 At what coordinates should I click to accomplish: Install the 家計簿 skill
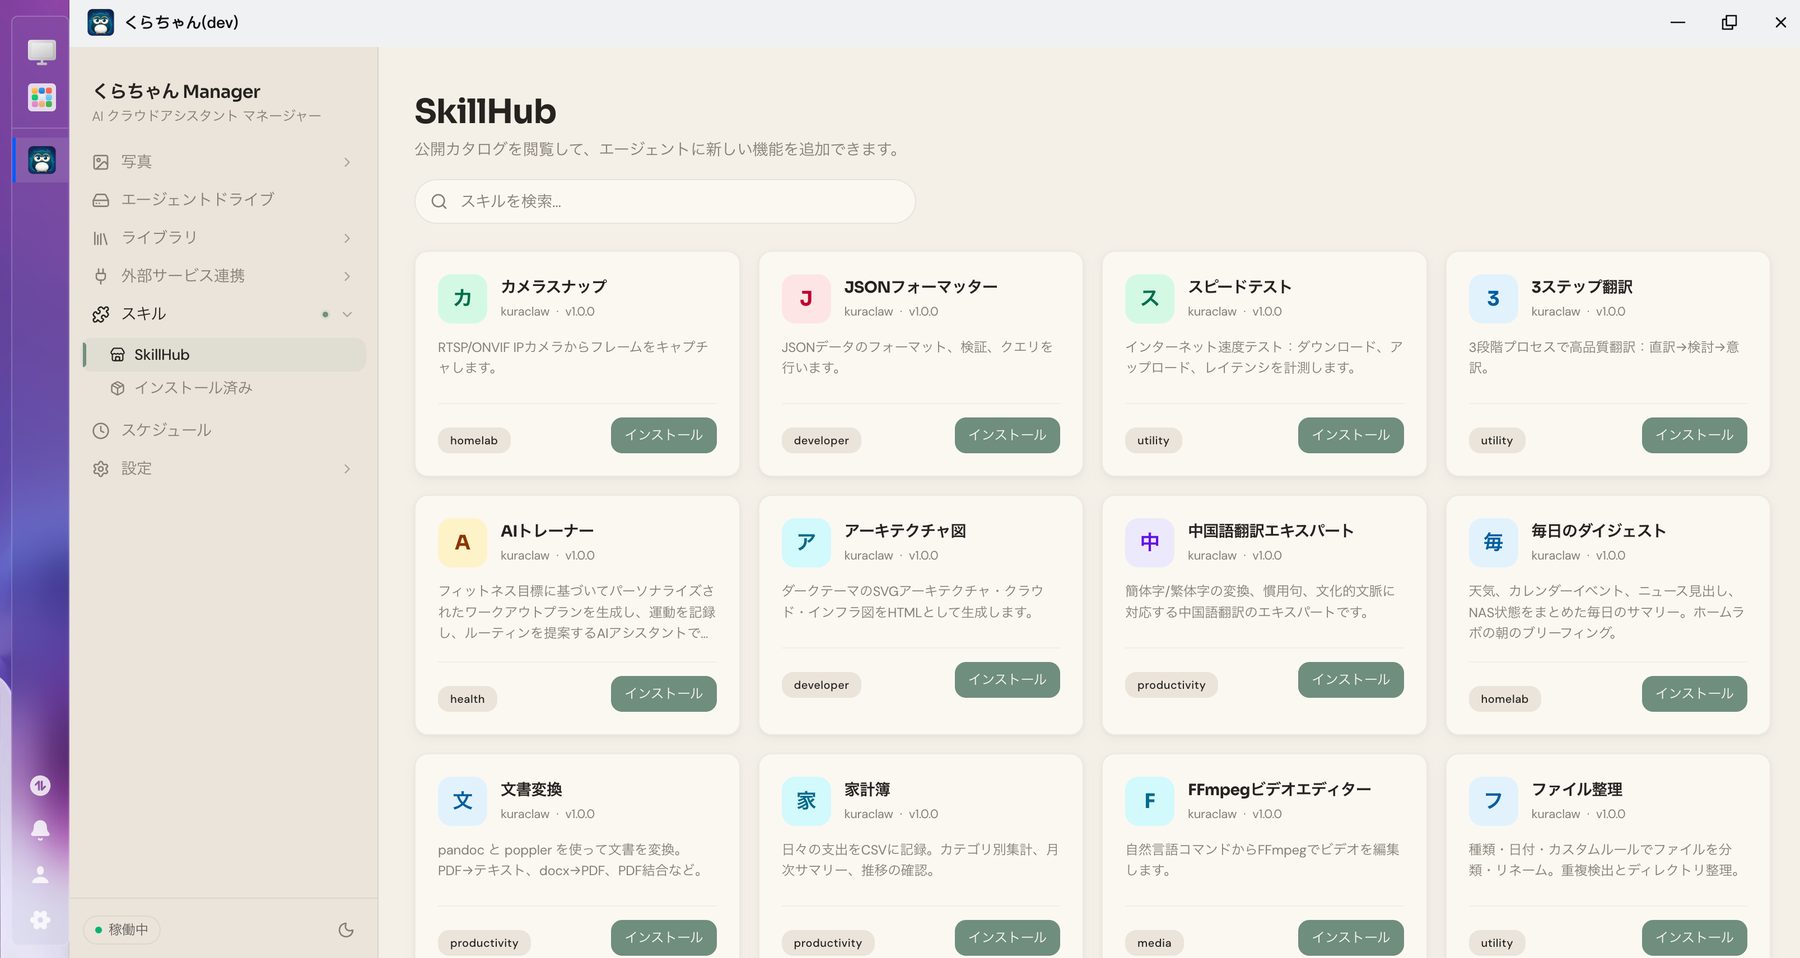tap(1007, 938)
